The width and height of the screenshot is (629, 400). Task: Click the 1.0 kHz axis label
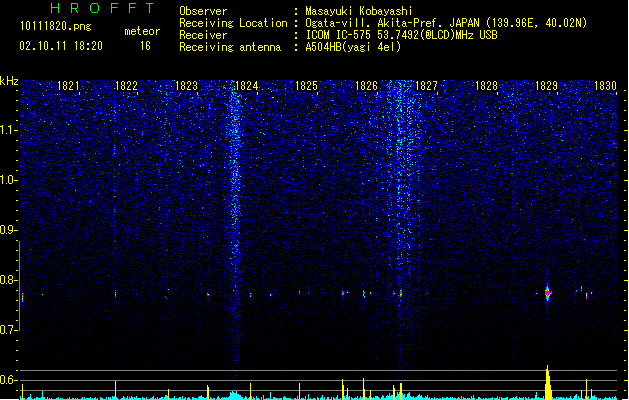point(8,180)
